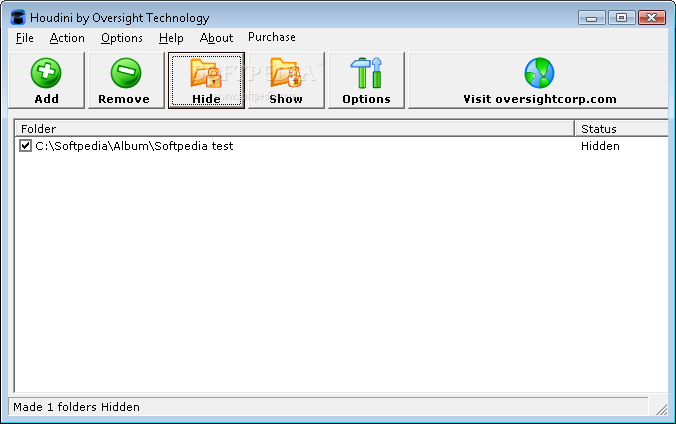The height and width of the screenshot is (424, 676).
Task: Click the window resize grip corner
Action: click(661, 409)
